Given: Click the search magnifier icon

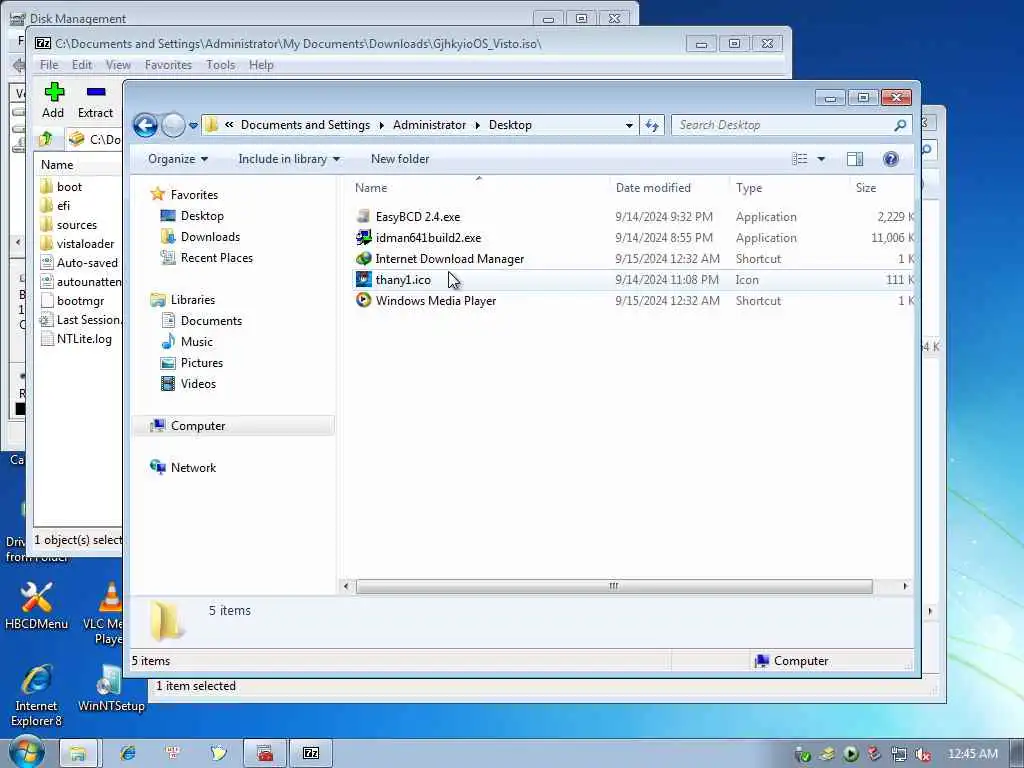Looking at the screenshot, I should [x=901, y=125].
